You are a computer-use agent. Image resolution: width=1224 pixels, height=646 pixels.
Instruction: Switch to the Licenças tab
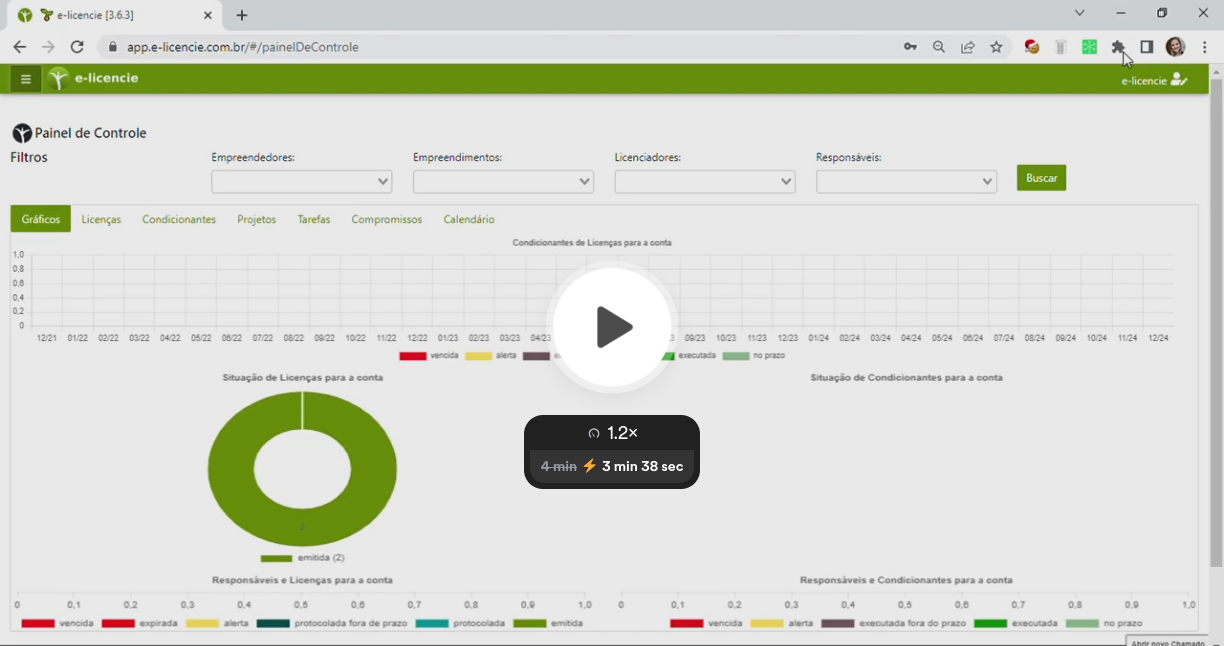(x=101, y=220)
